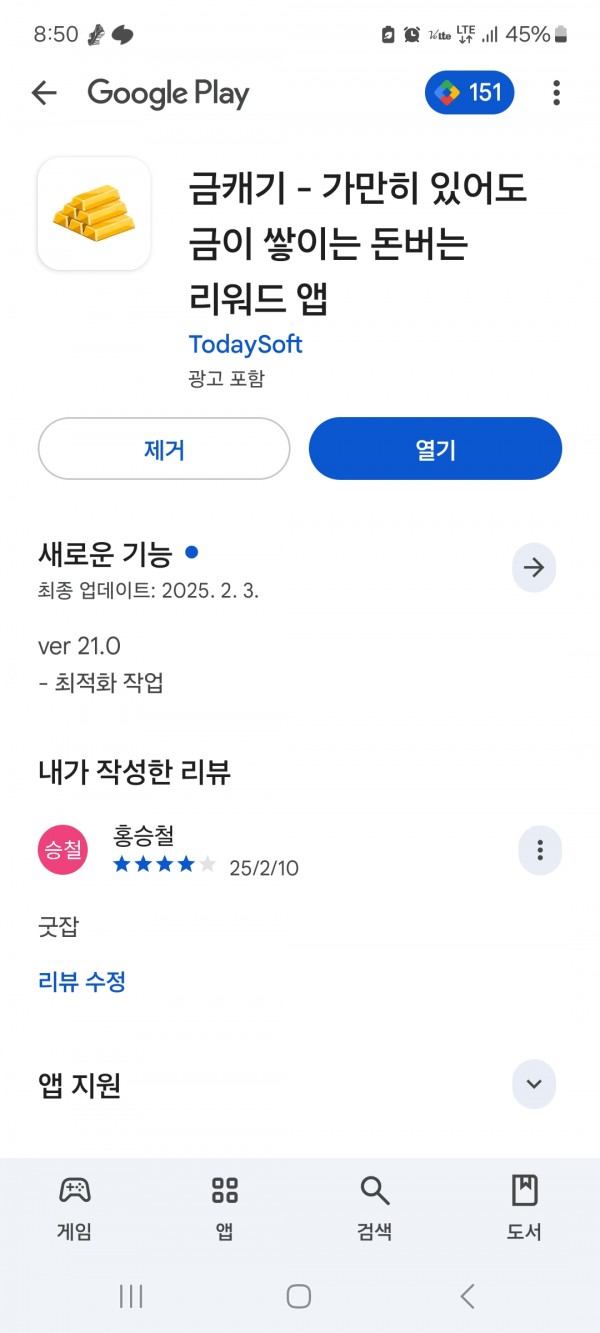
Task: Switch to the 앱 tab
Action: [225, 1208]
